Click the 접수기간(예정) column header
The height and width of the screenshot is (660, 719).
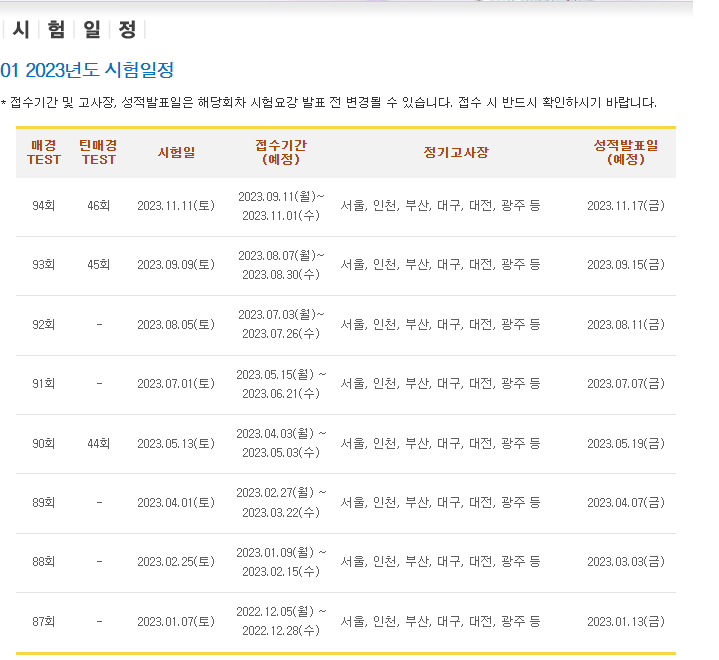pyautogui.click(x=281, y=152)
